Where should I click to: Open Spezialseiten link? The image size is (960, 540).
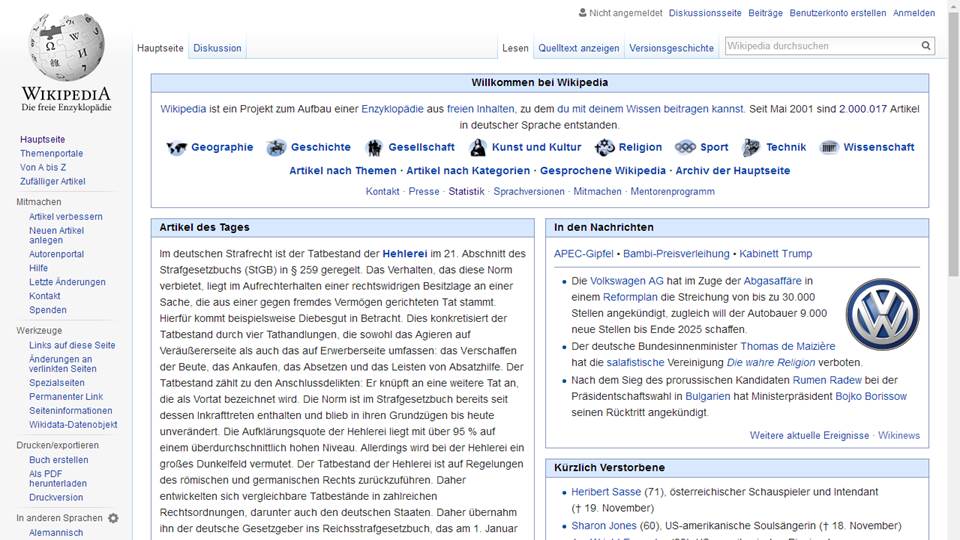57,383
